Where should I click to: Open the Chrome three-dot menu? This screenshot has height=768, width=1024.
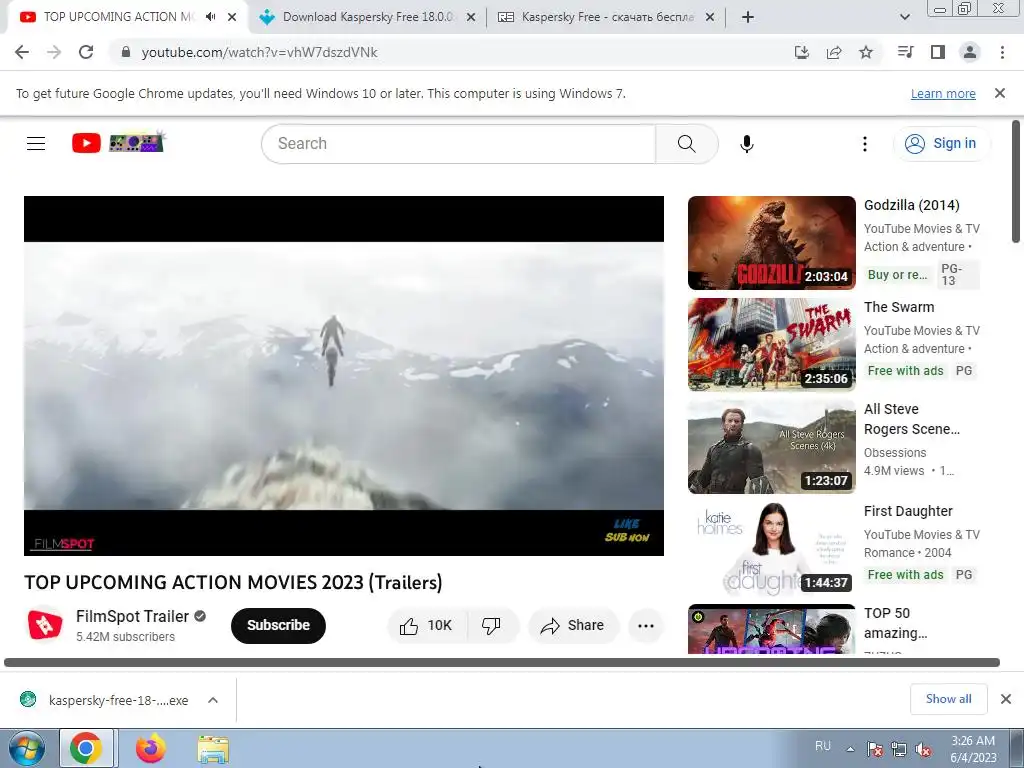[1002, 52]
